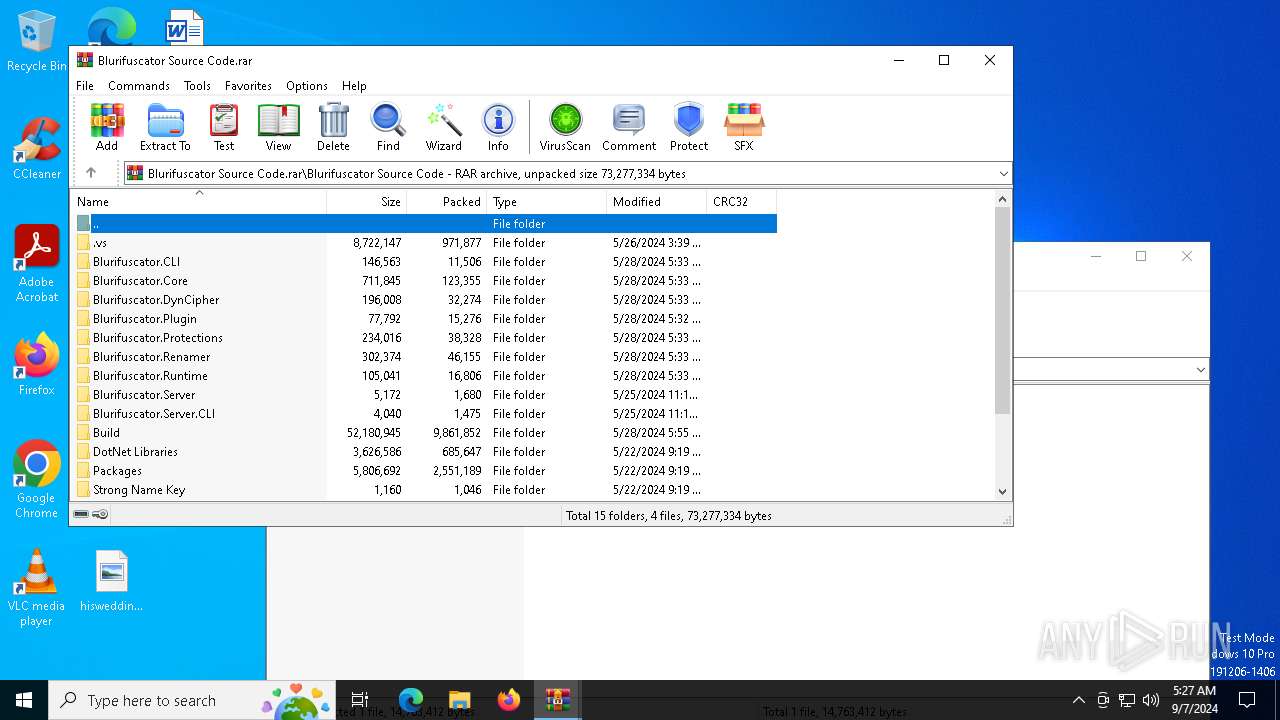Click the Delete trash icon
The height and width of the screenshot is (720, 1280).
click(x=333, y=127)
